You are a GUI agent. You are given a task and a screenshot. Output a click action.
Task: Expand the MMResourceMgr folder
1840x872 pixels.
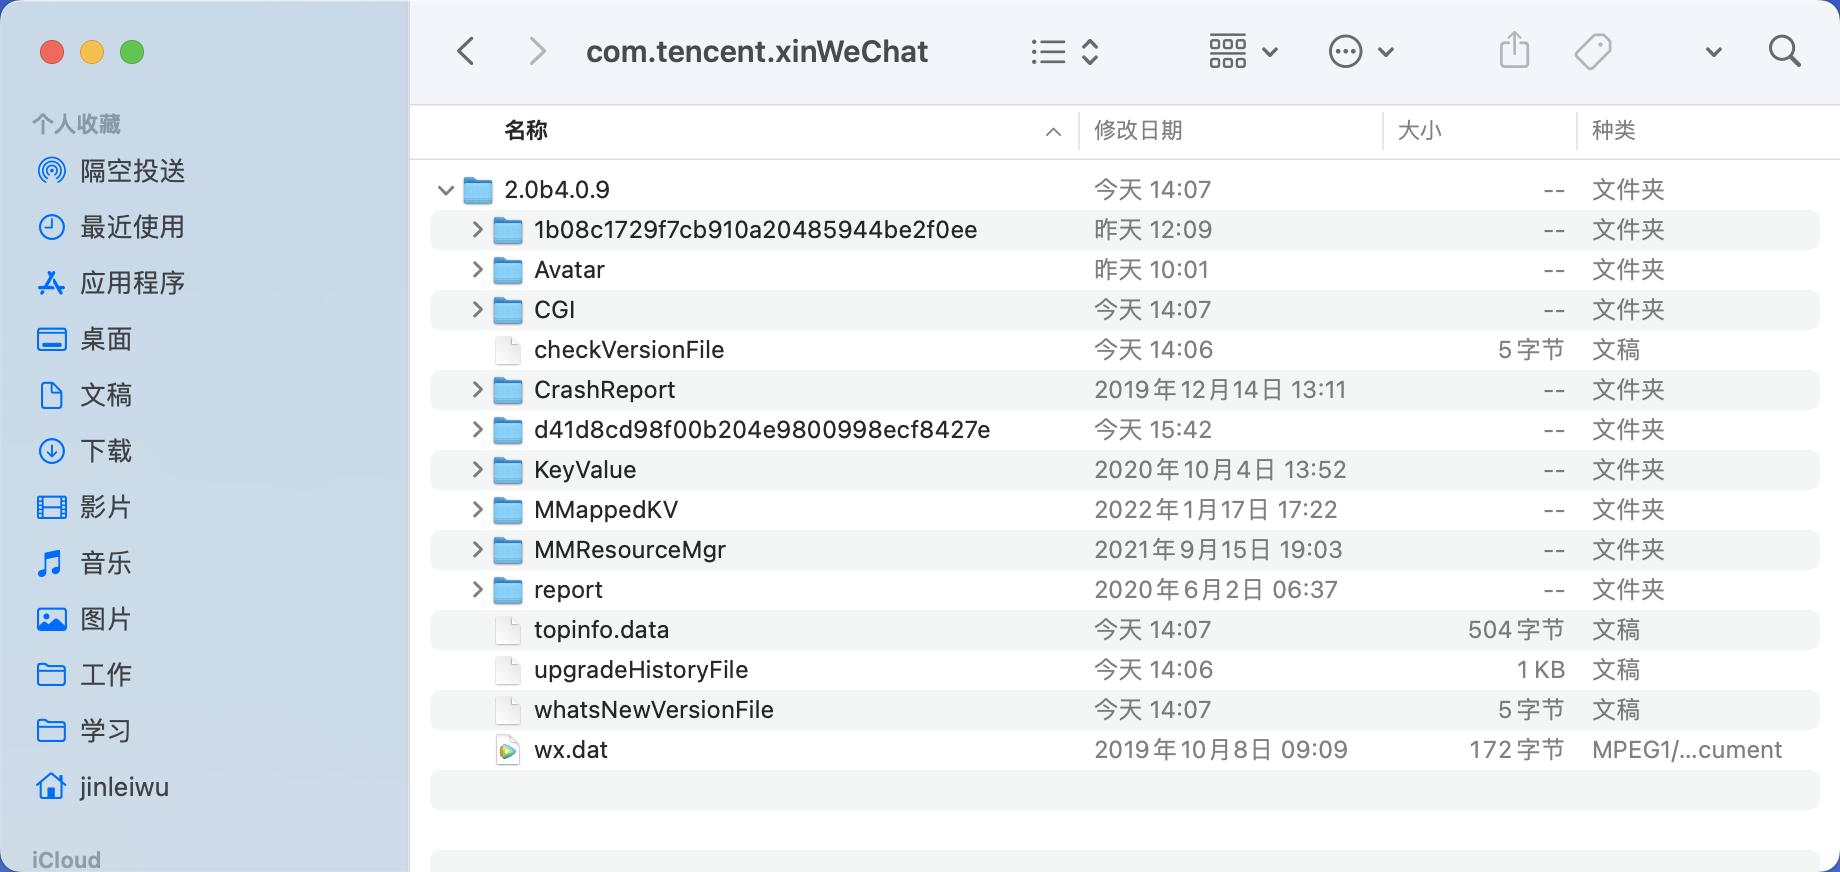[477, 550]
